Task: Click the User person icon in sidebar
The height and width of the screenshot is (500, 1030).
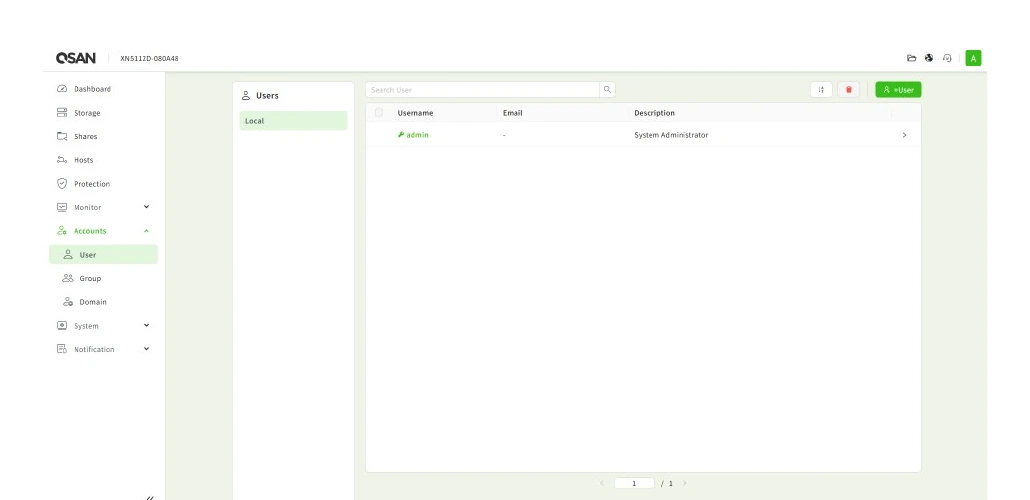Action: [x=68, y=254]
